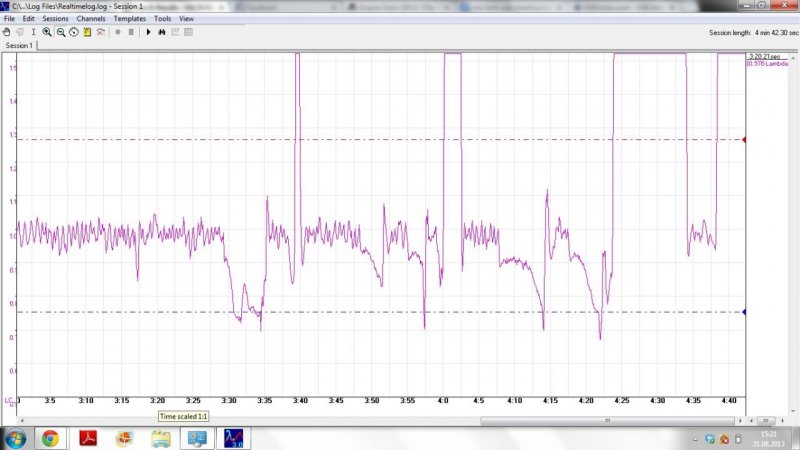Click the zoom in magnifier icon
The image size is (800, 450).
[x=47, y=32]
